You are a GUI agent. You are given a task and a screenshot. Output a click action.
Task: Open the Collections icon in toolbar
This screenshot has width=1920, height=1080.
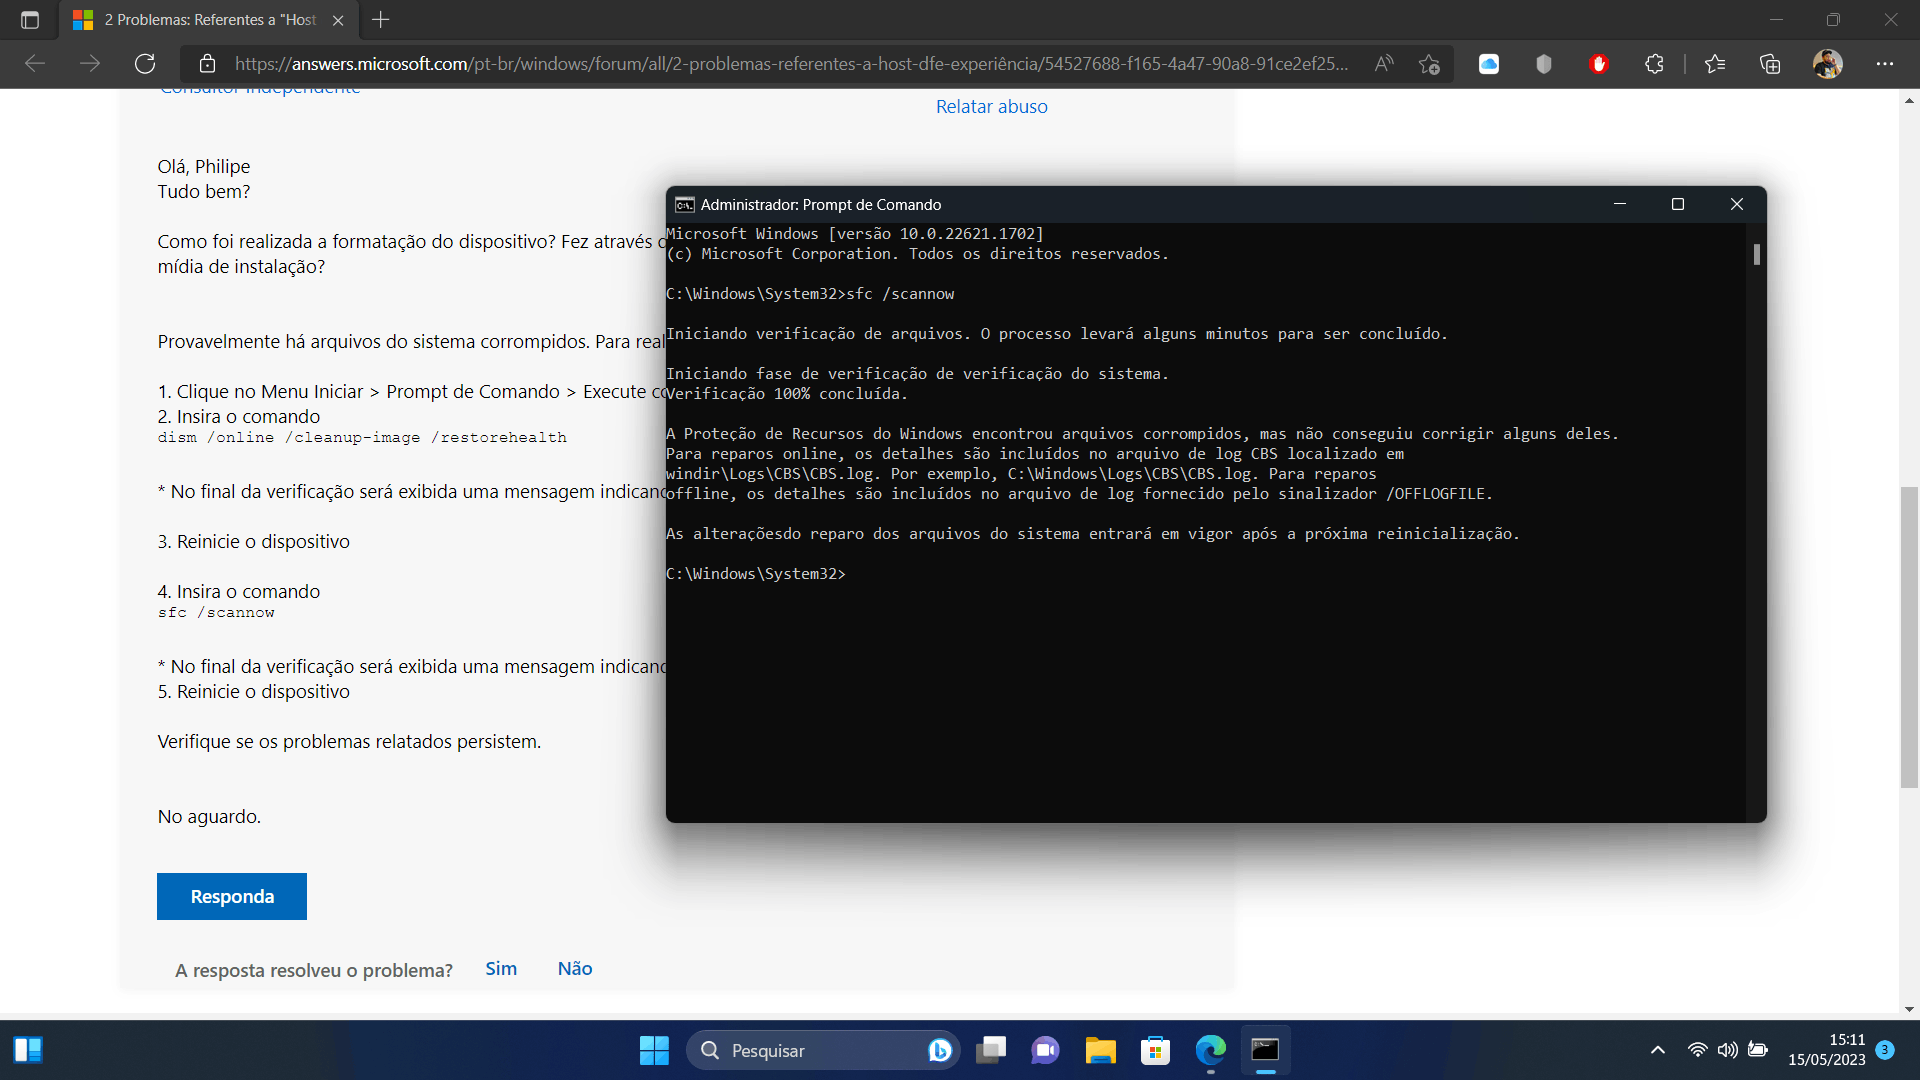coord(1770,64)
